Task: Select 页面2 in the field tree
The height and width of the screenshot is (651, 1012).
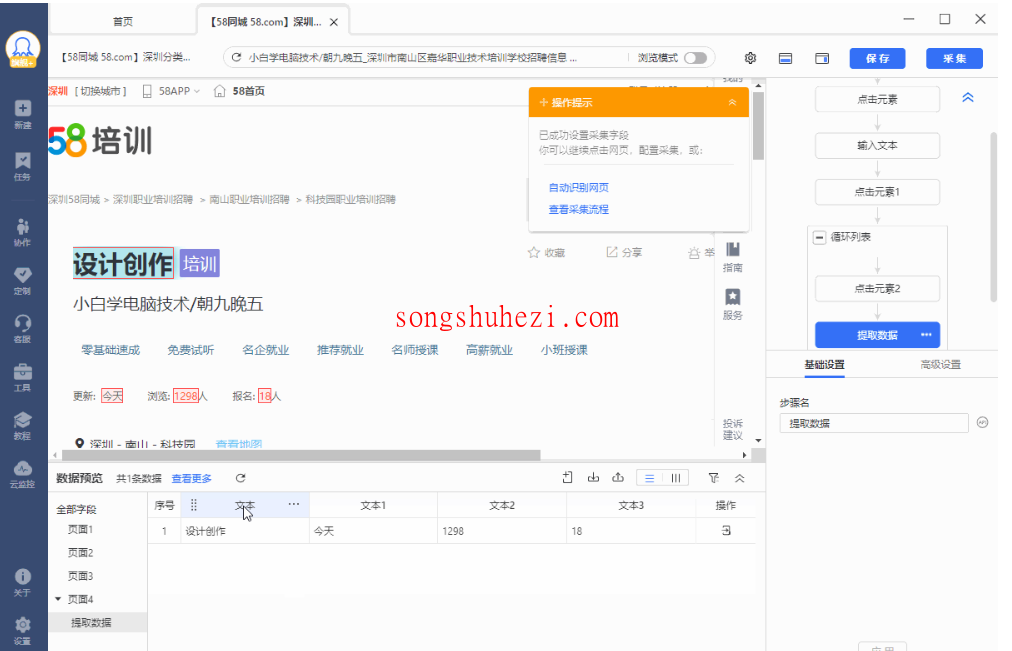Action: [81, 552]
